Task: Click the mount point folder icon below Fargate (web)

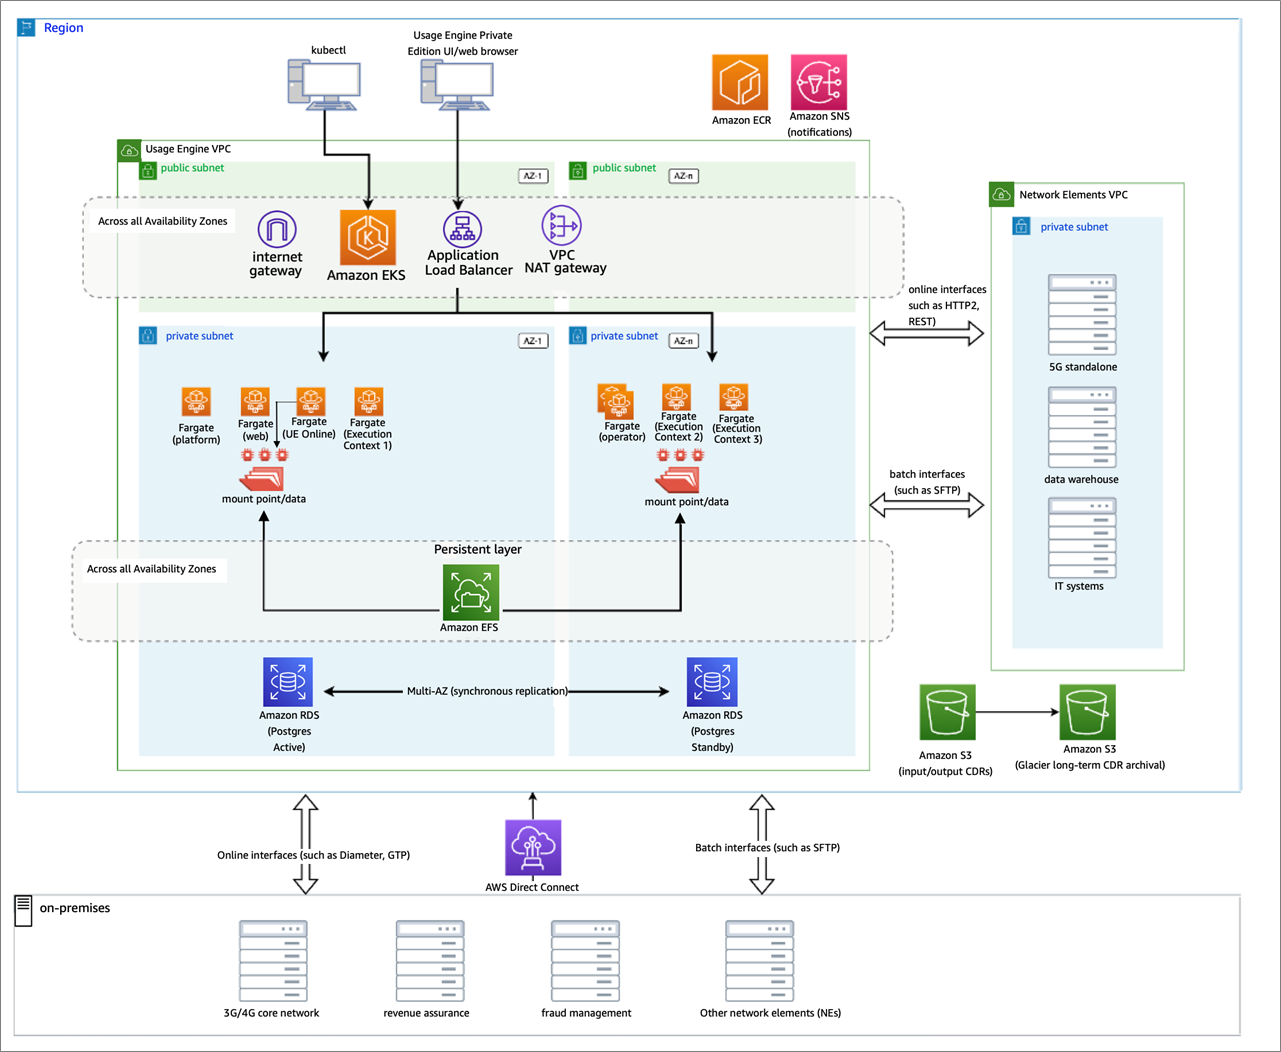Action: click(262, 478)
